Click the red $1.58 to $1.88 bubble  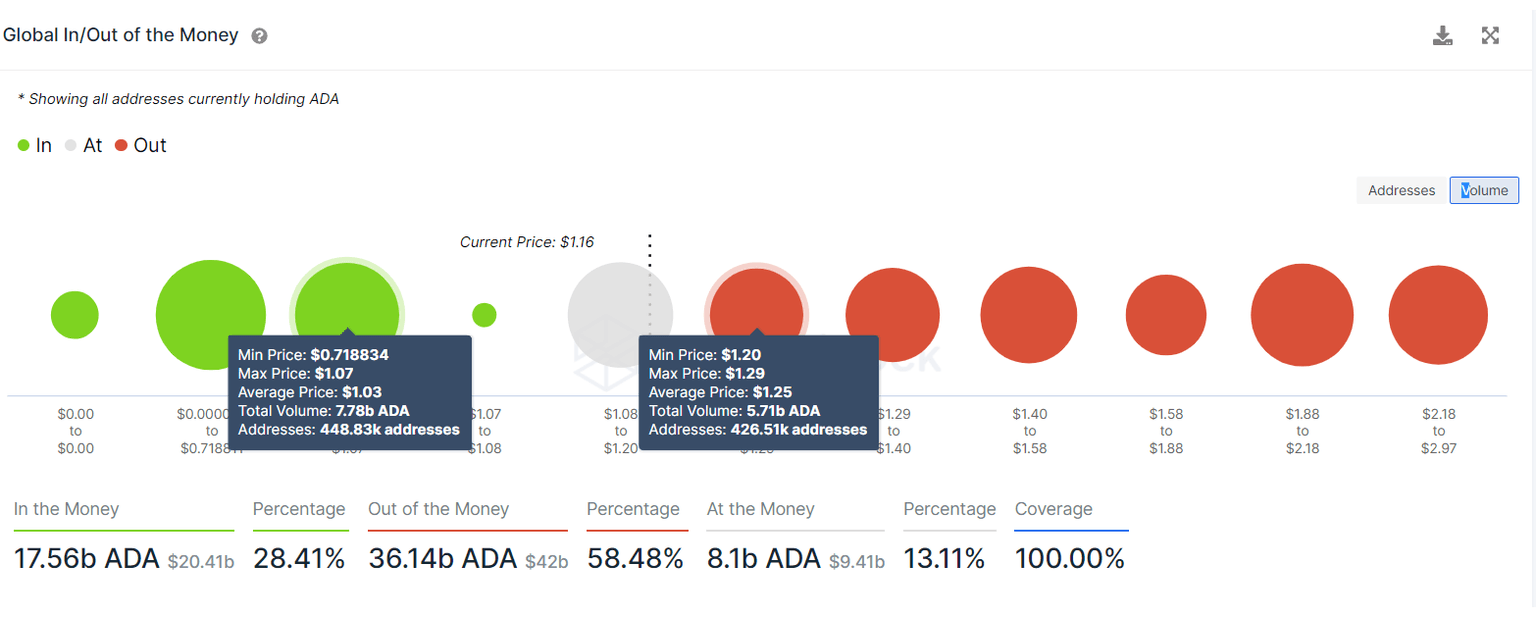point(1166,315)
